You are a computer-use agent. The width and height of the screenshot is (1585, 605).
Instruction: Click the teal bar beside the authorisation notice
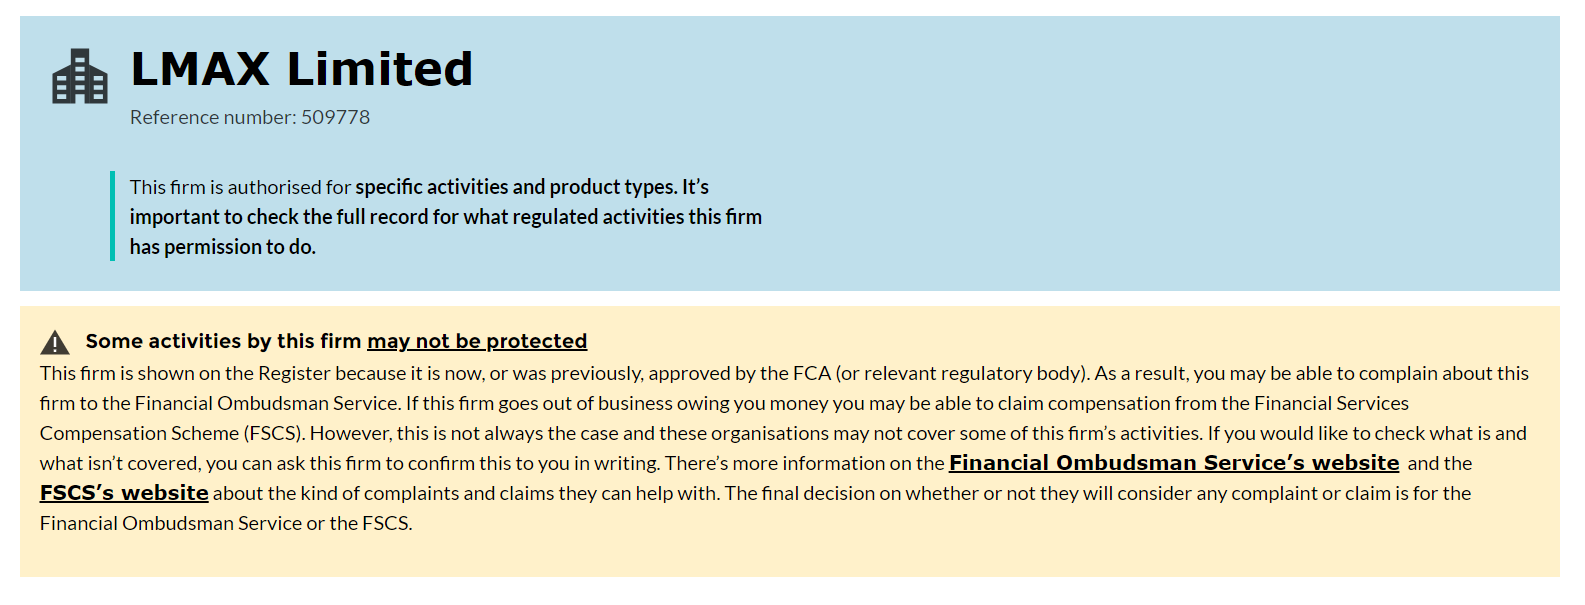coord(112,216)
